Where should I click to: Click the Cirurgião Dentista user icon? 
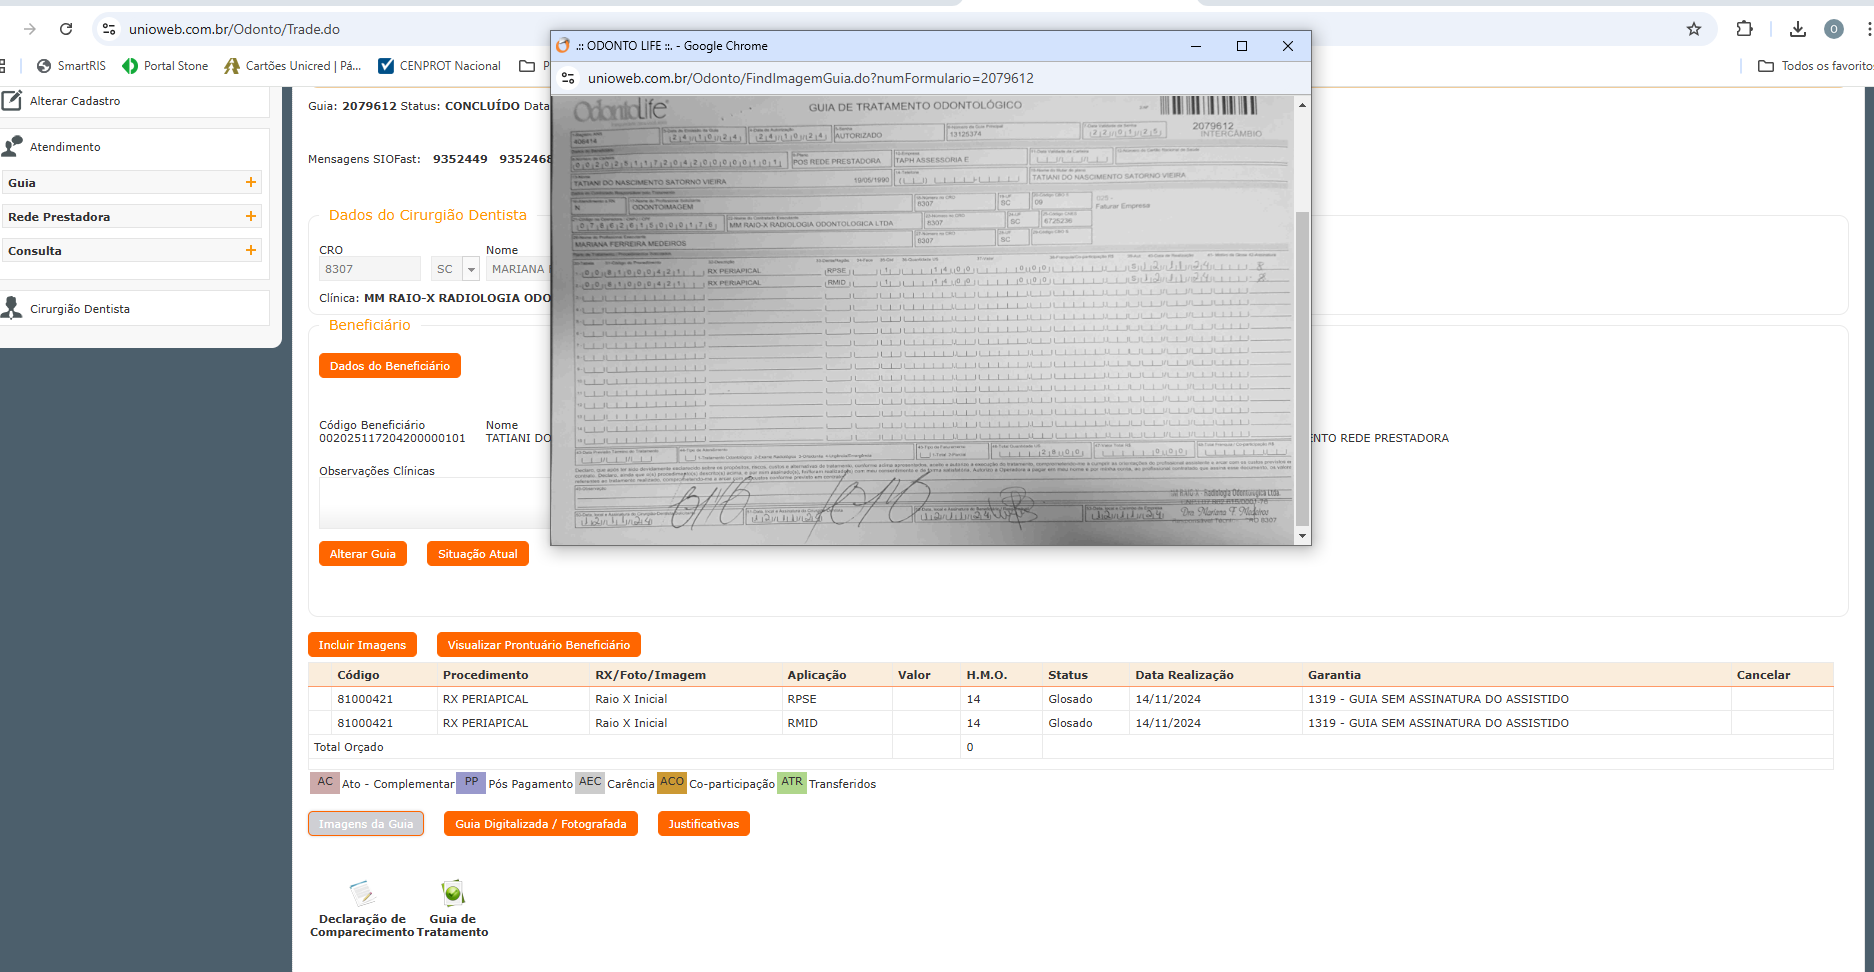(x=12, y=308)
